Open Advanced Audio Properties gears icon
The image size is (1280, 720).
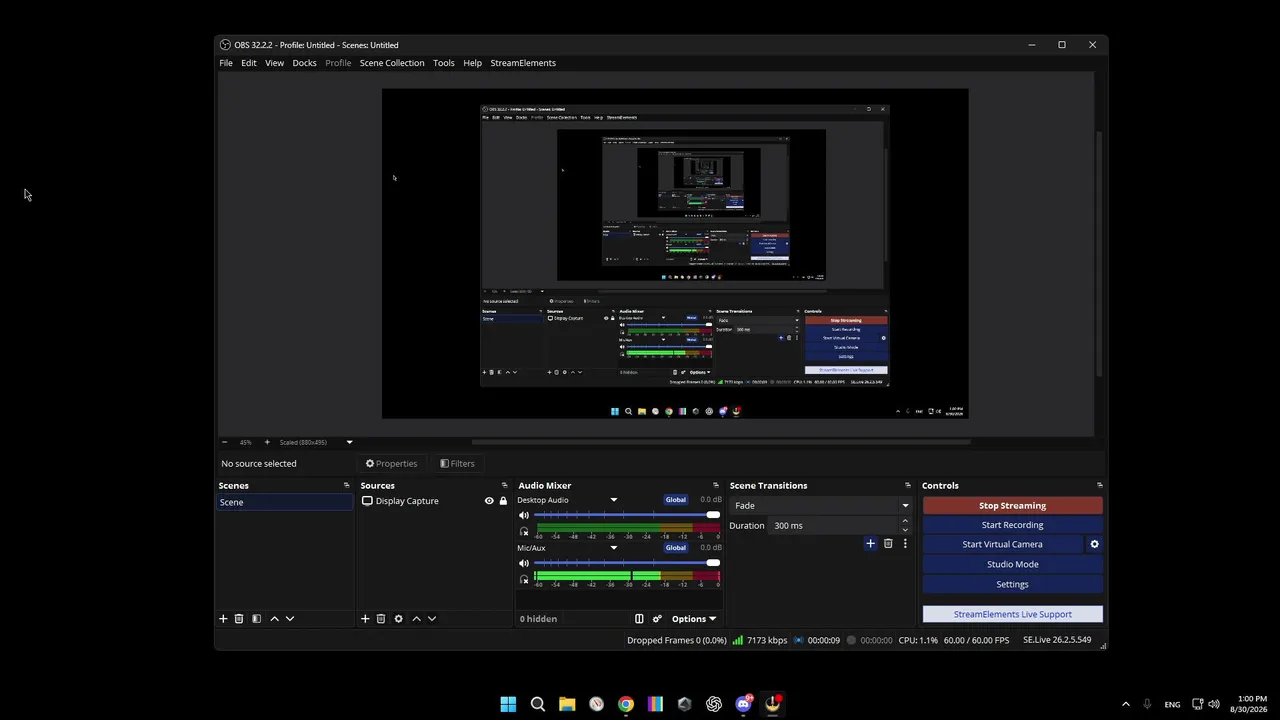657,619
